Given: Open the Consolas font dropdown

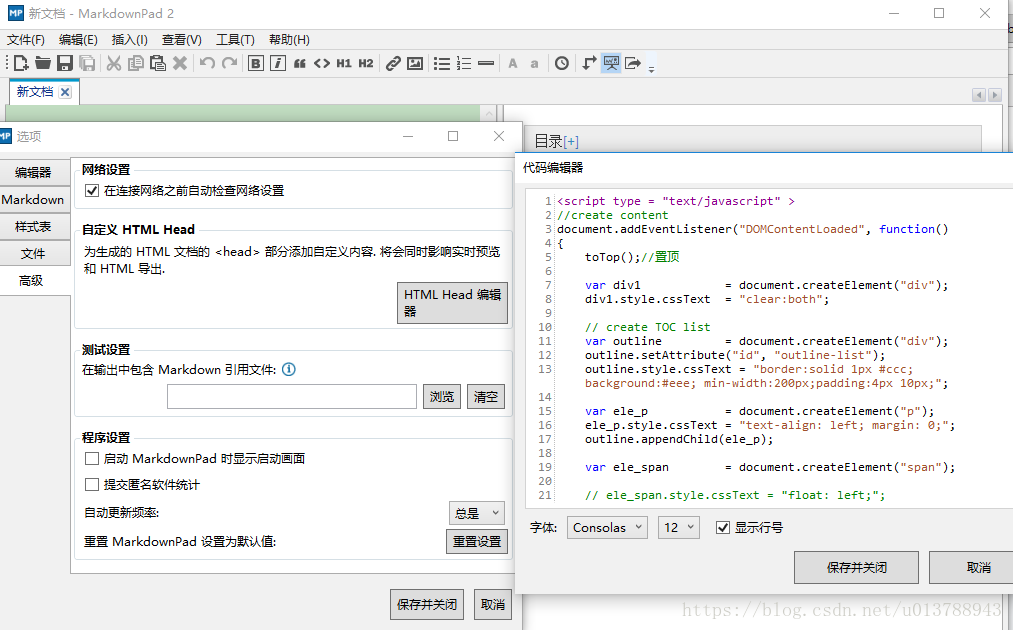Looking at the screenshot, I should pos(607,528).
